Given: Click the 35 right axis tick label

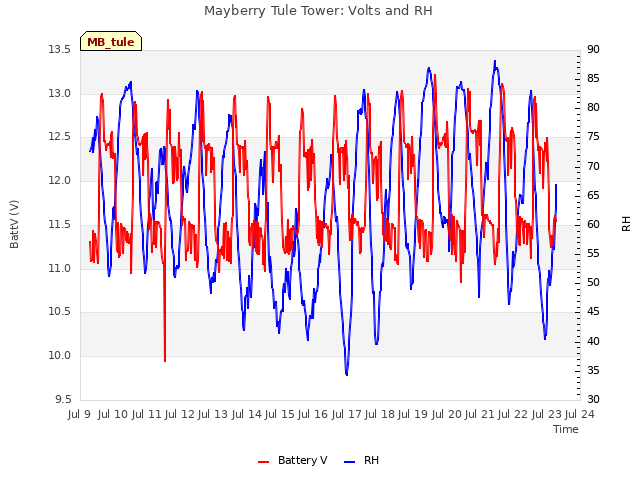Looking at the screenshot, I should coord(593,371).
